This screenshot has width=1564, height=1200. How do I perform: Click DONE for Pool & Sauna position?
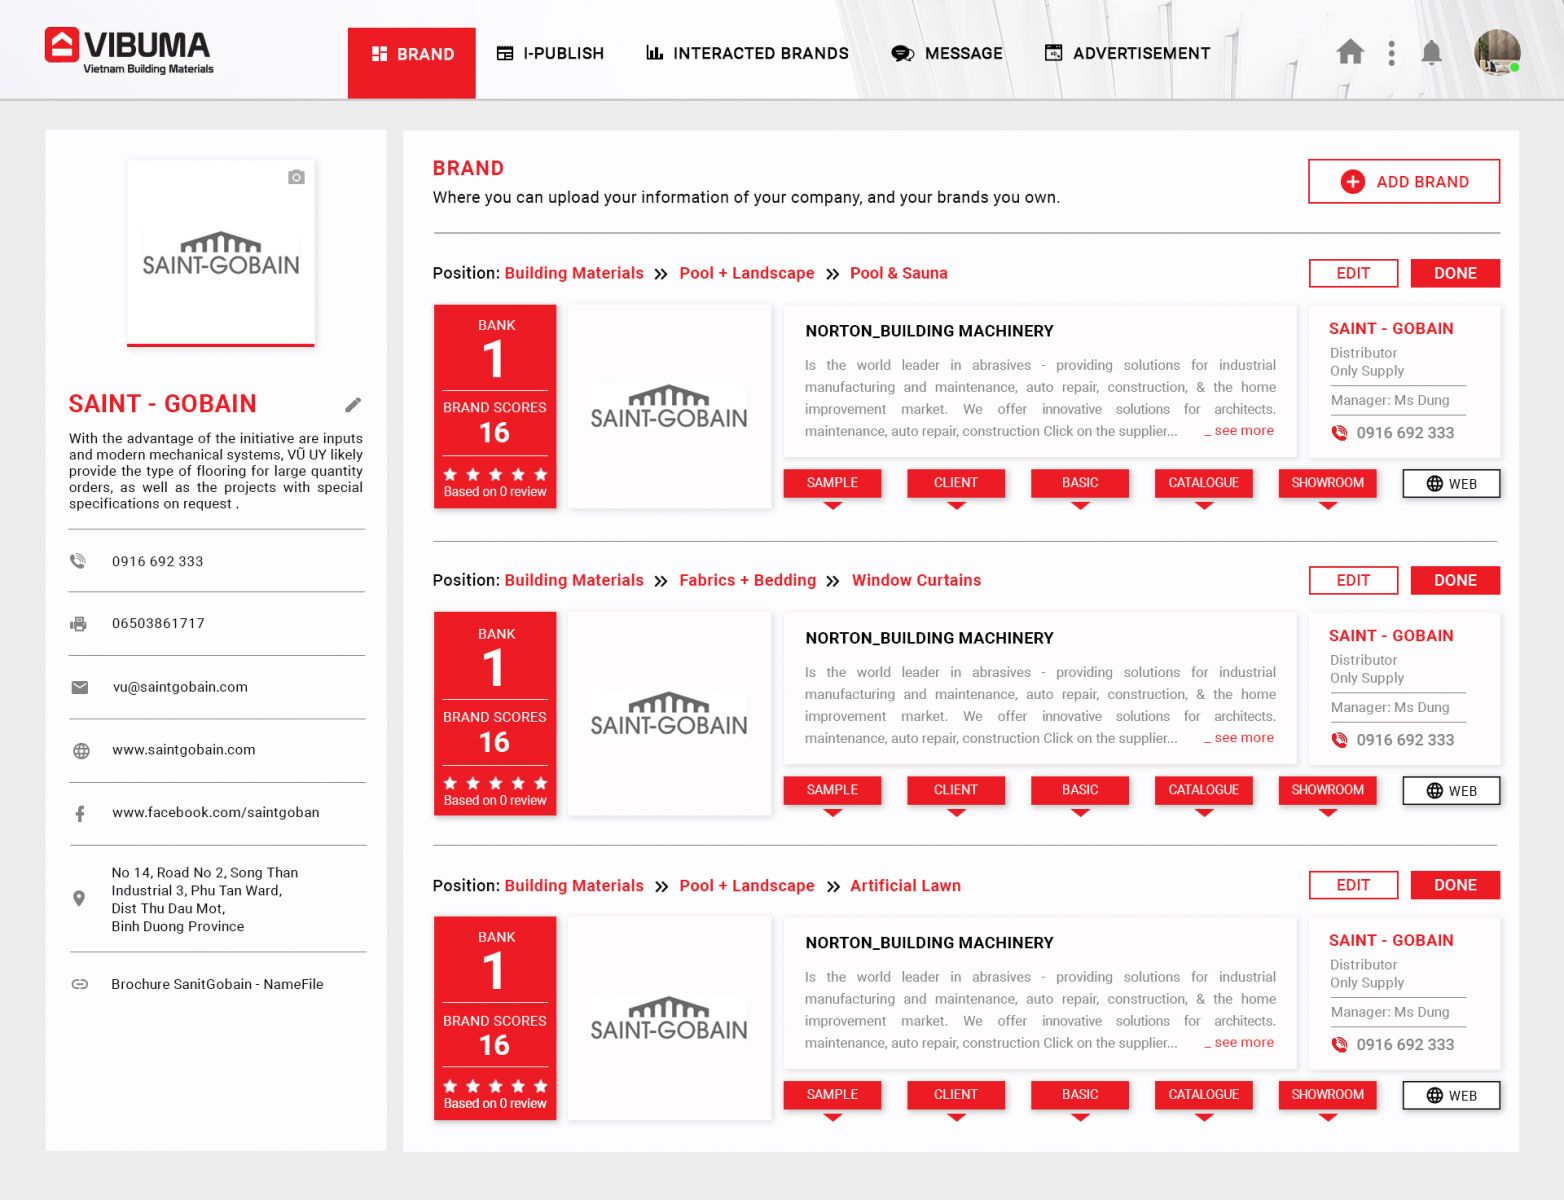click(1455, 273)
